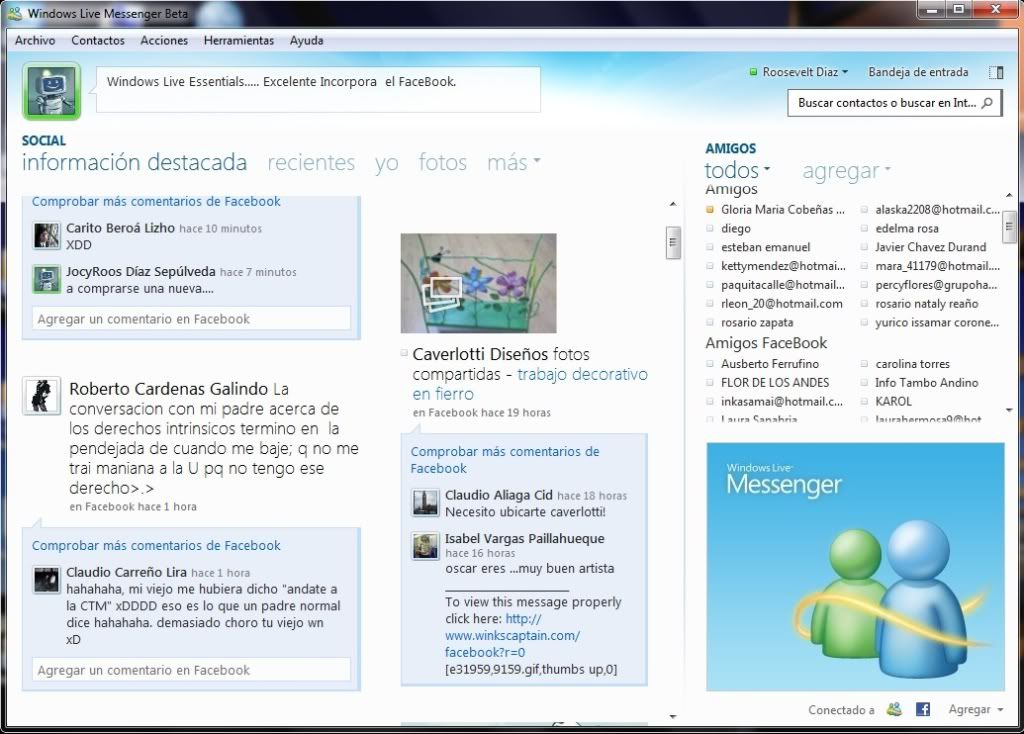Switch to the 'información destacada' tab
Image resolution: width=1024 pixels, height=734 pixels.
coord(135,162)
